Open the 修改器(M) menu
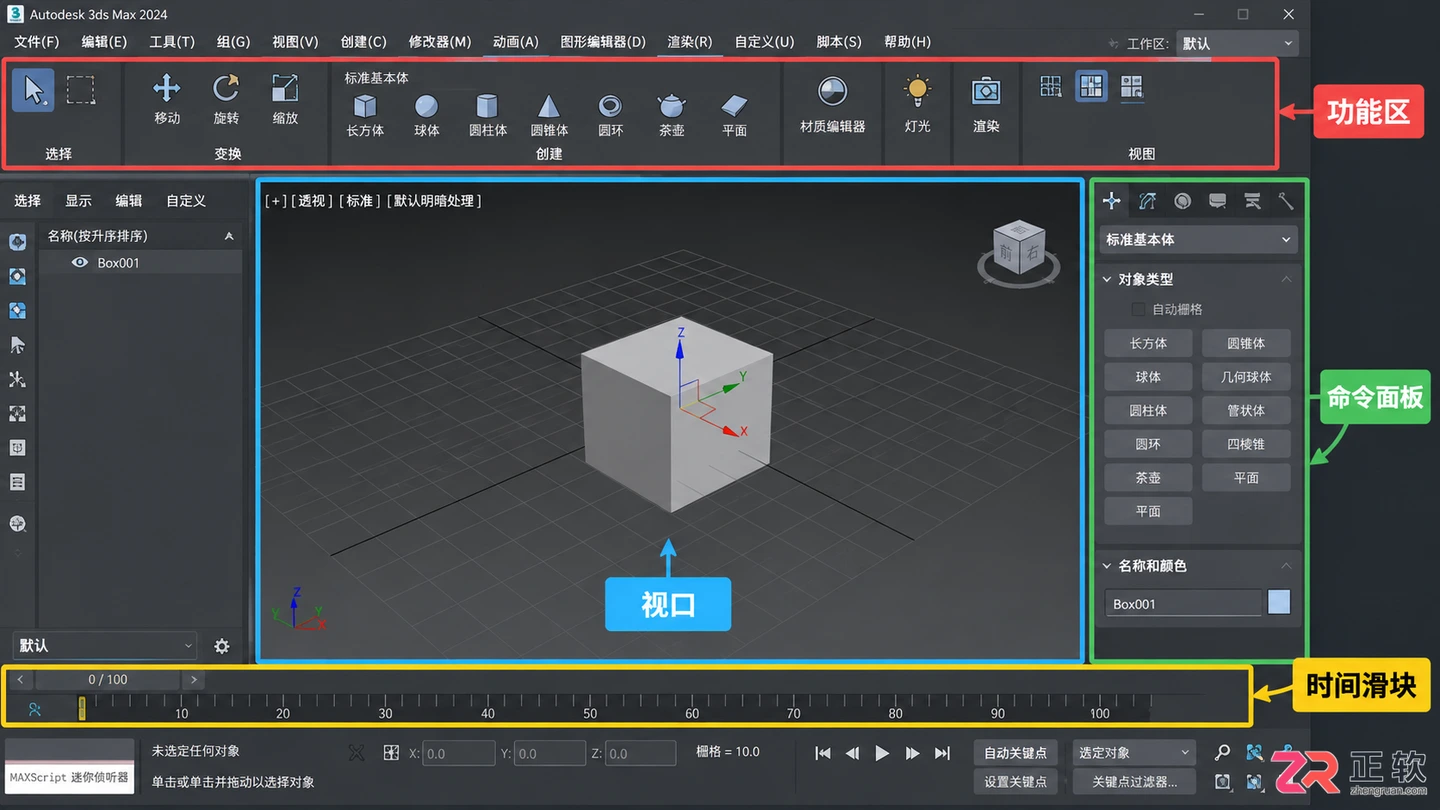 pos(440,42)
